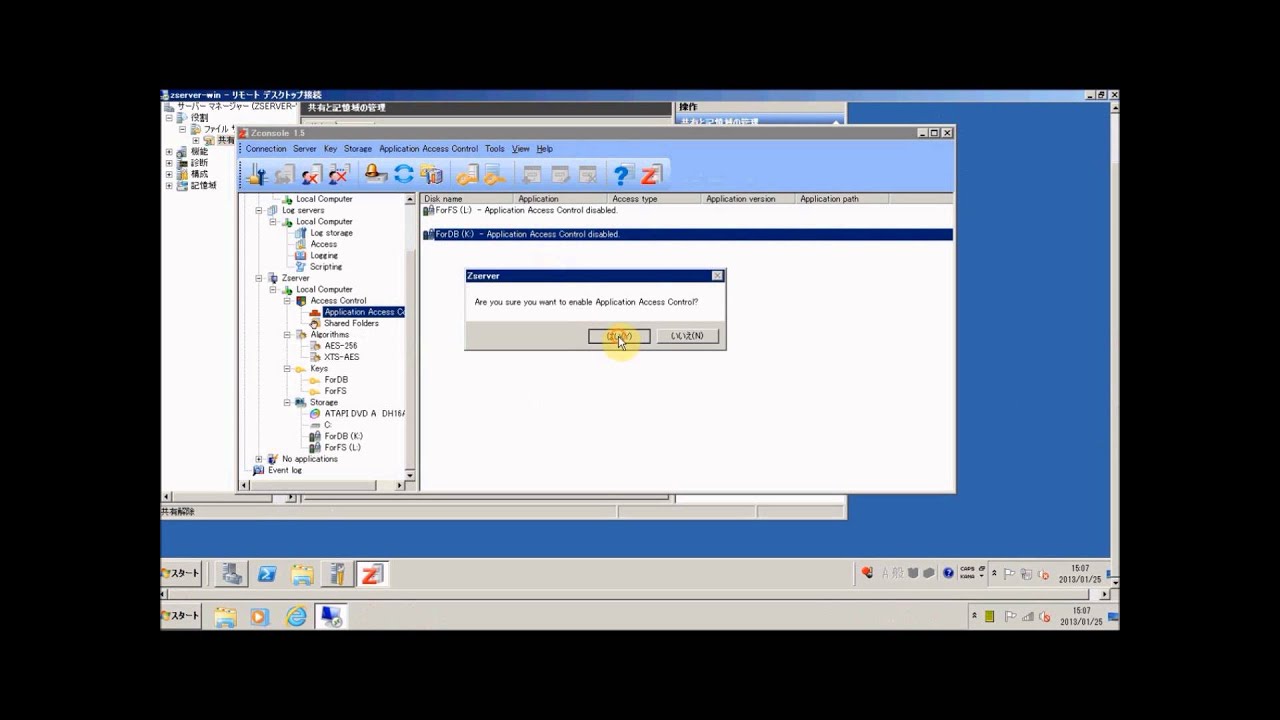Expand 診断 node in Server Manager

169,163
